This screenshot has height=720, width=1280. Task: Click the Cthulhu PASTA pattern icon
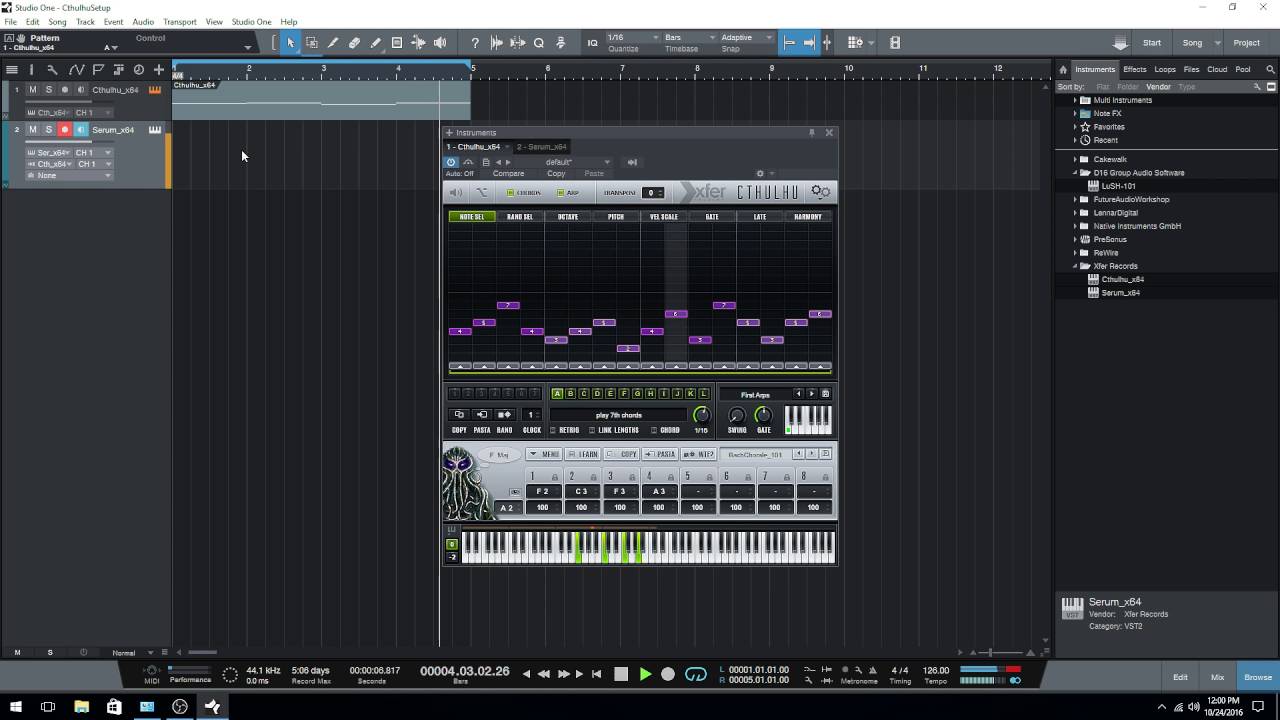pos(481,415)
